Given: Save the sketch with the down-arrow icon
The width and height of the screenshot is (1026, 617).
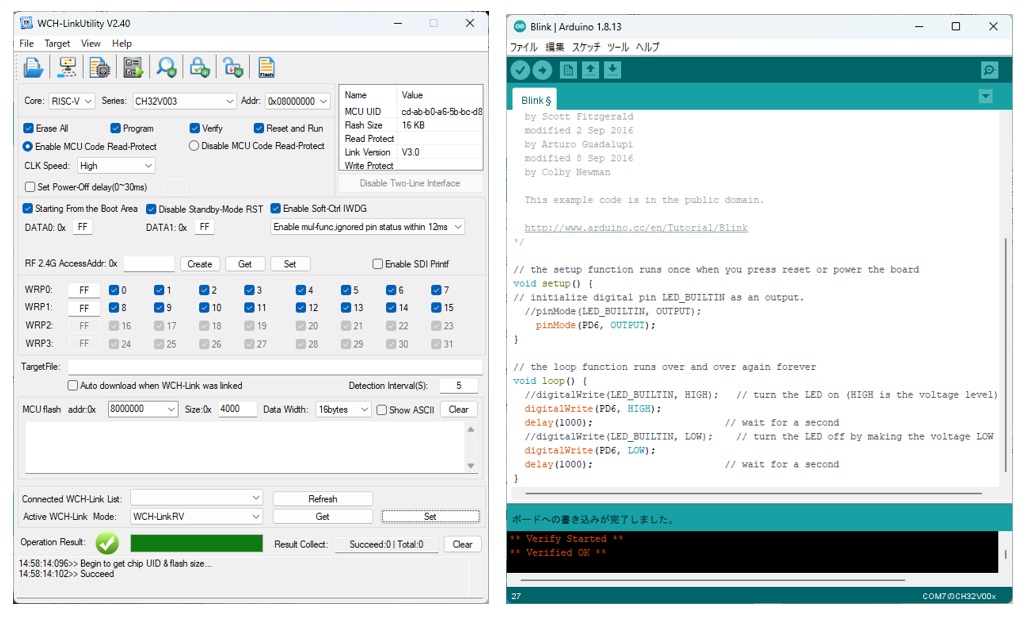Looking at the screenshot, I should pyautogui.click(x=612, y=70).
